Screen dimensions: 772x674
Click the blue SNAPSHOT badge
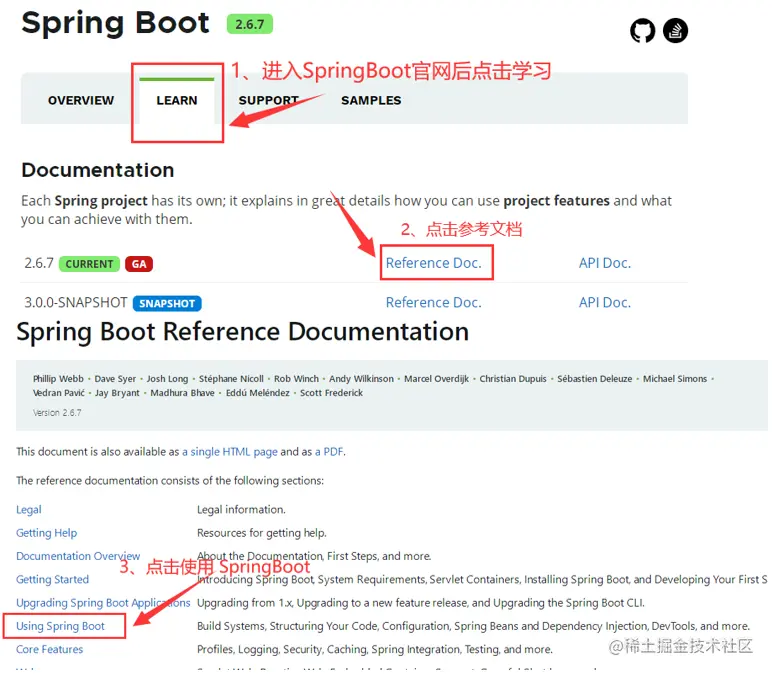click(167, 303)
